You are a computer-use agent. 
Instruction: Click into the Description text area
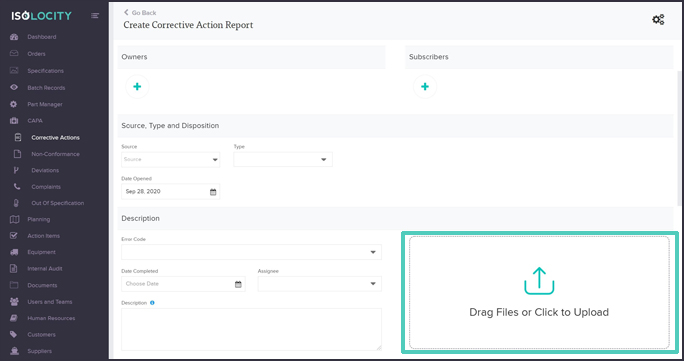click(x=251, y=329)
